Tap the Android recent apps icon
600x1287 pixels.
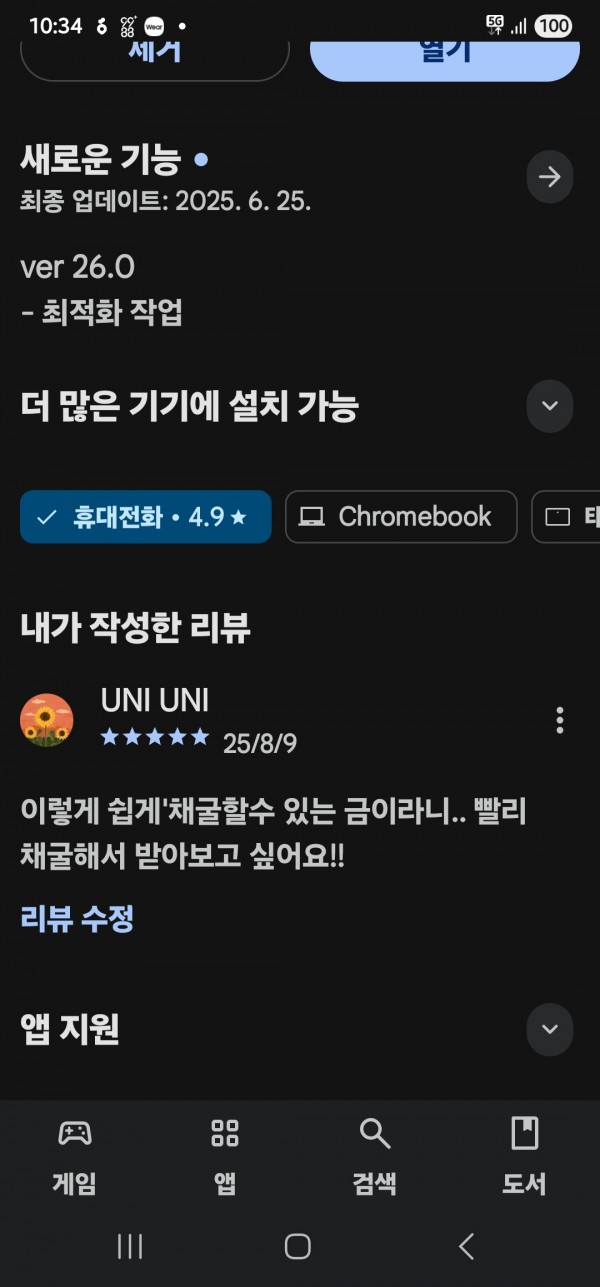pyautogui.click(x=130, y=1246)
